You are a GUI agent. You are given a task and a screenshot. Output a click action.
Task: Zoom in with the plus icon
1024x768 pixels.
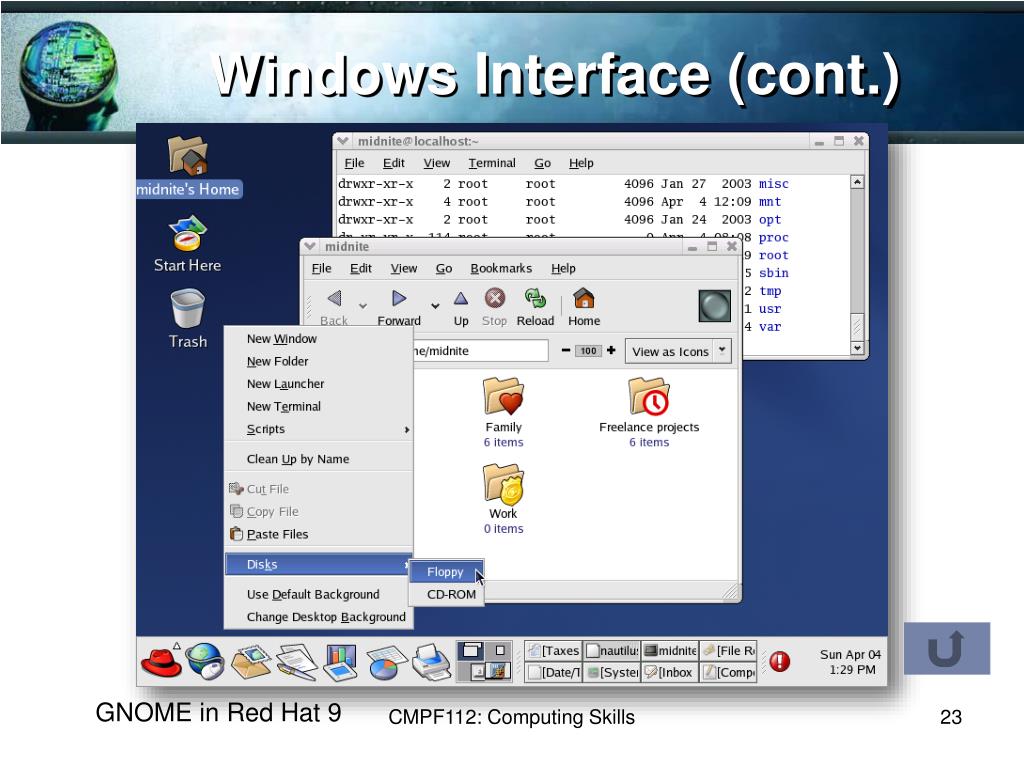pyautogui.click(x=611, y=351)
